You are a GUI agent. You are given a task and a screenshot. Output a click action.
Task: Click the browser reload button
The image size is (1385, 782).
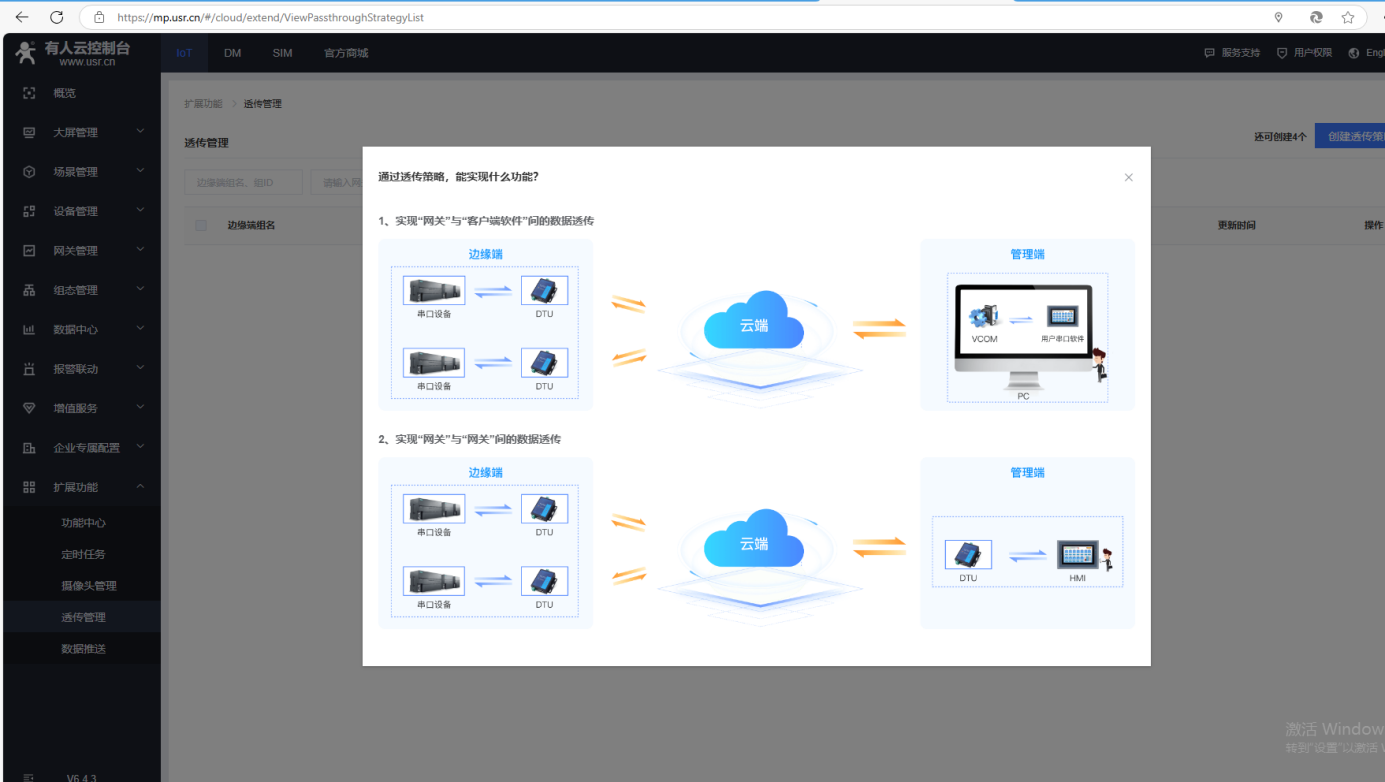[57, 17]
